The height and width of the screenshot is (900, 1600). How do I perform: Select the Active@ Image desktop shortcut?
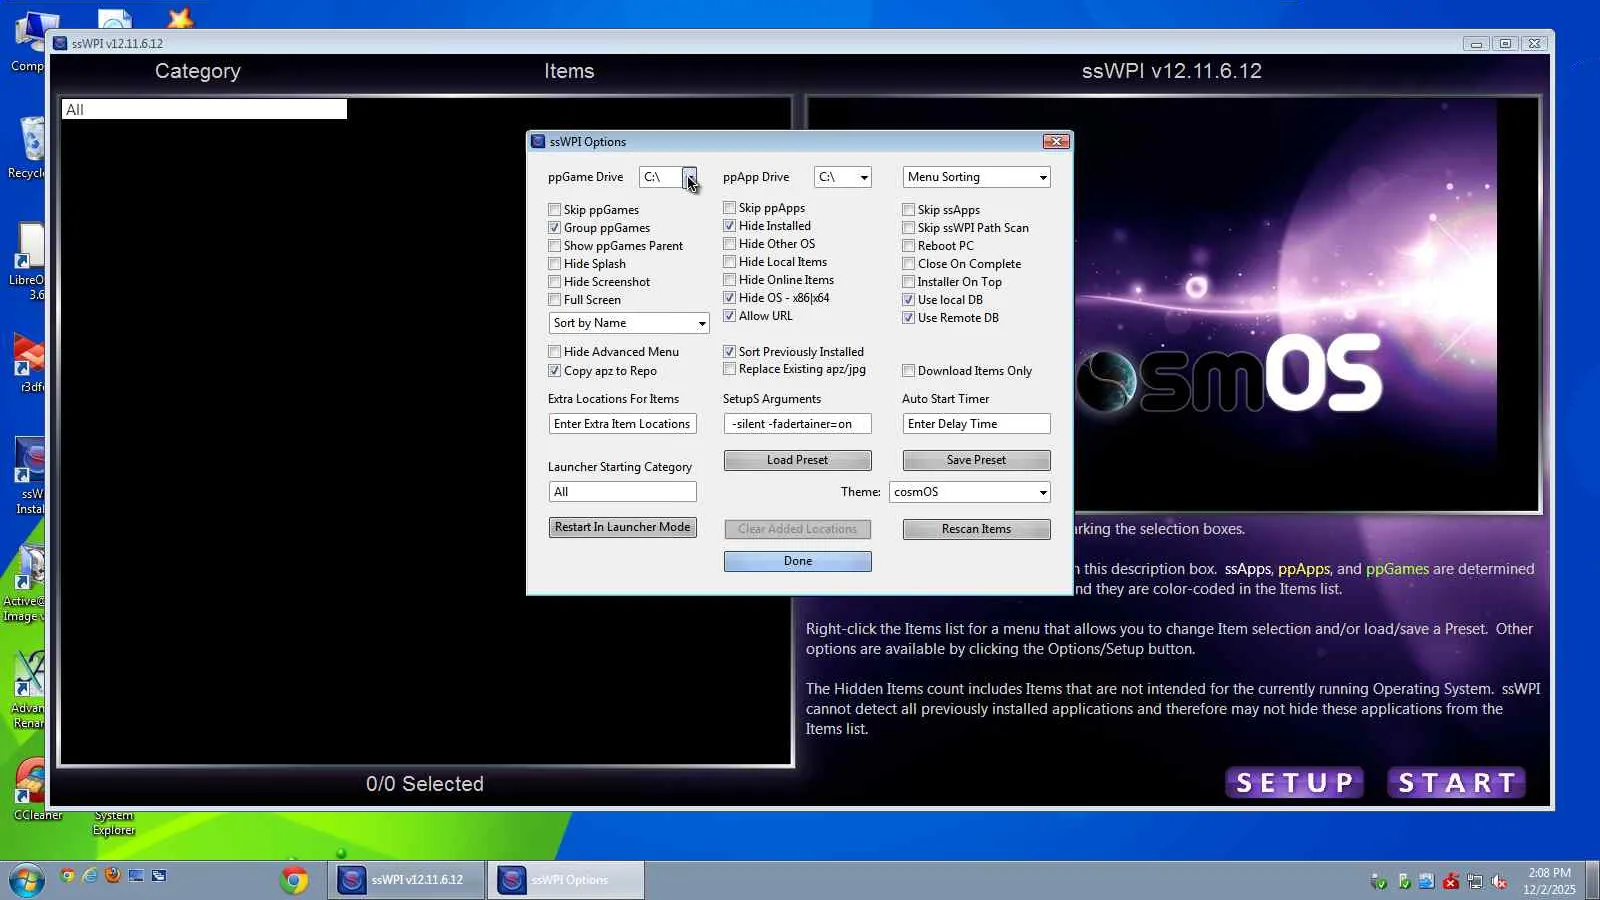(26, 584)
